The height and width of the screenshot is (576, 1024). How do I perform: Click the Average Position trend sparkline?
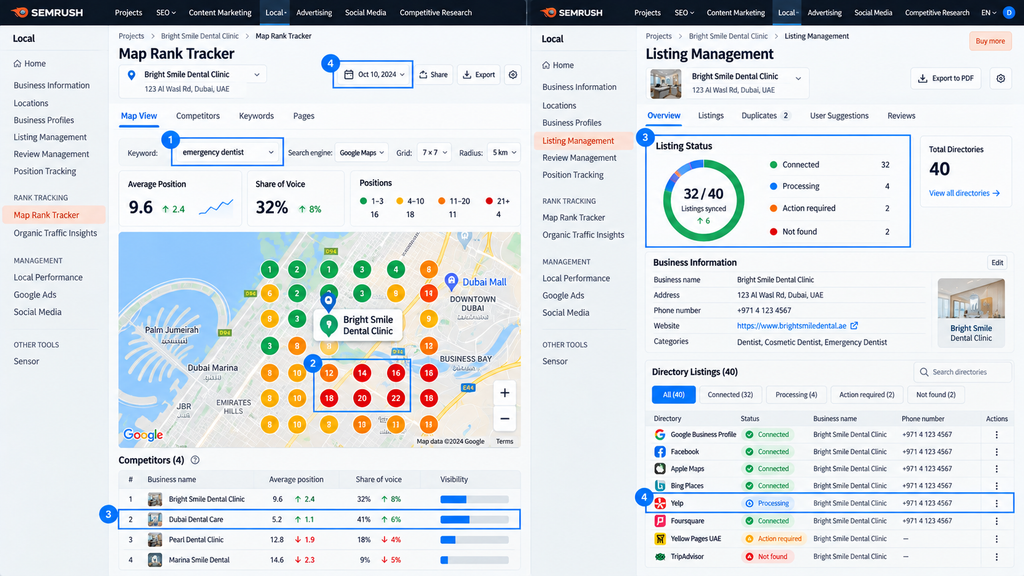(x=216, y=208)
